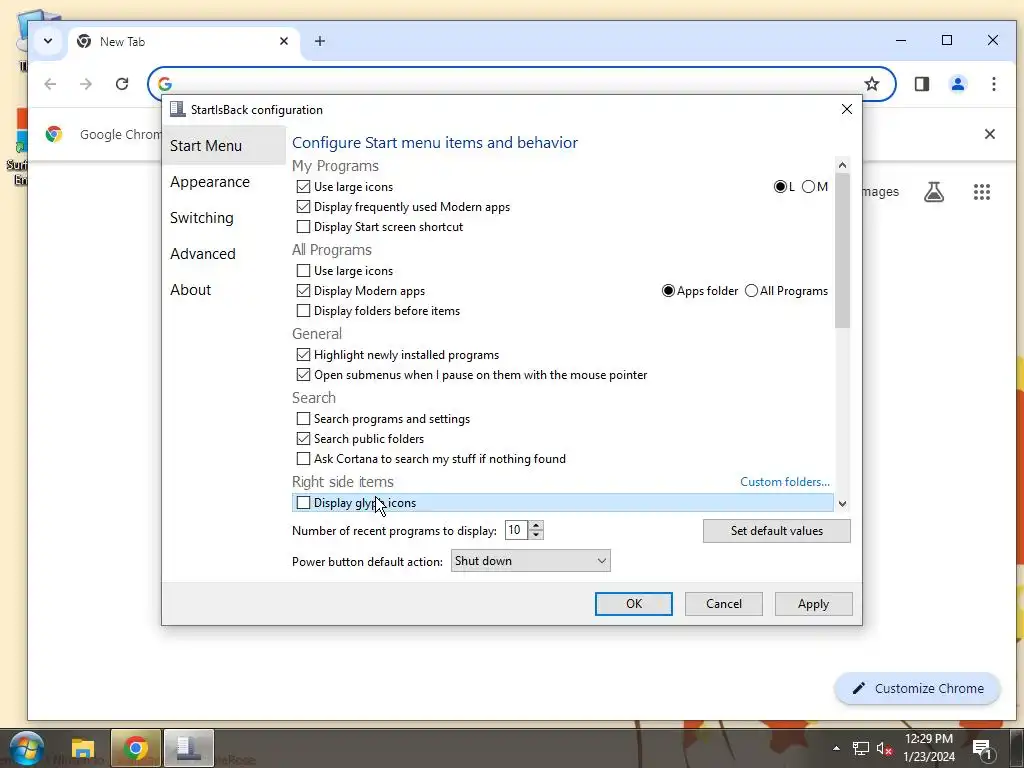Go forward in Chrome

86,84
